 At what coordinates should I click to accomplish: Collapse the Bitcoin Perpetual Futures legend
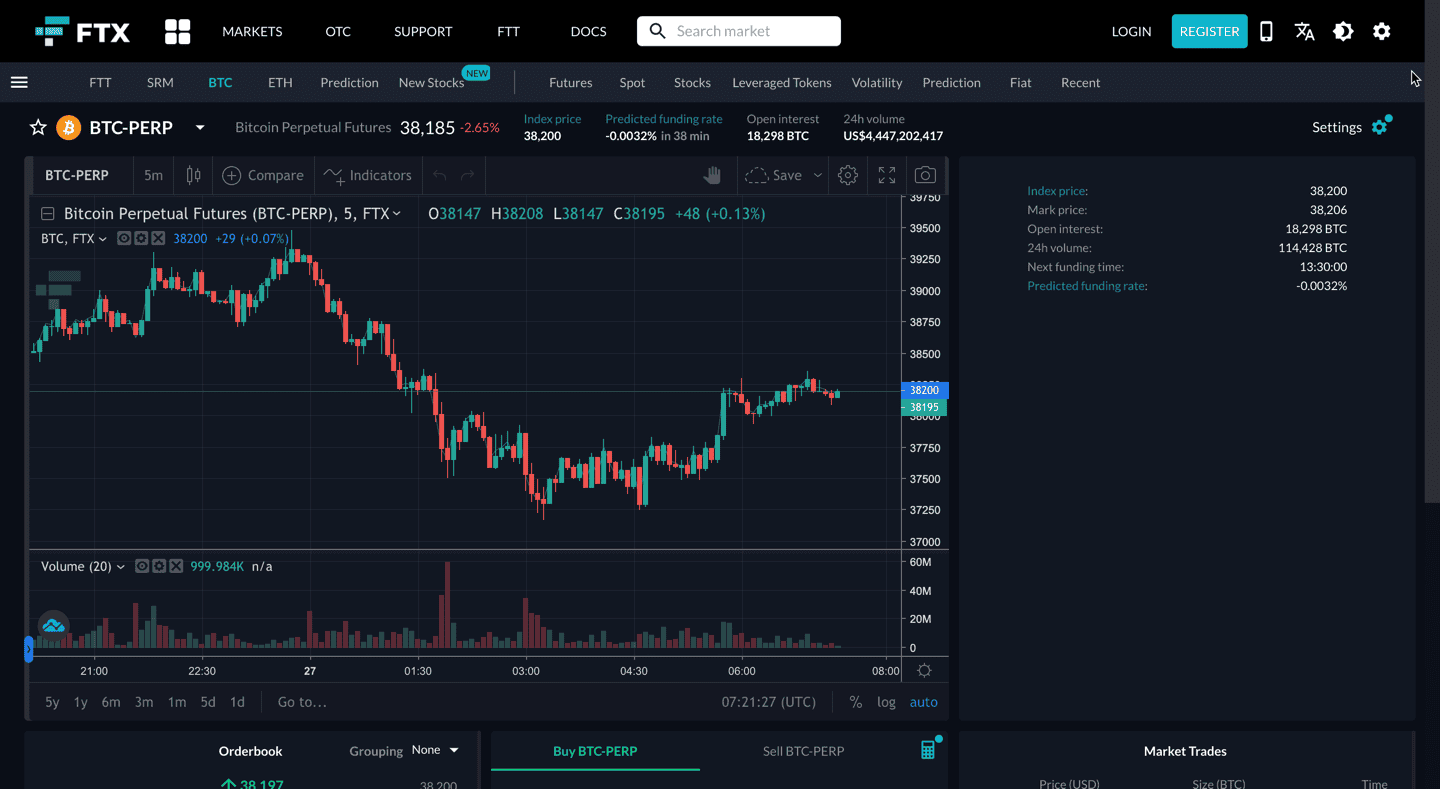47,213
